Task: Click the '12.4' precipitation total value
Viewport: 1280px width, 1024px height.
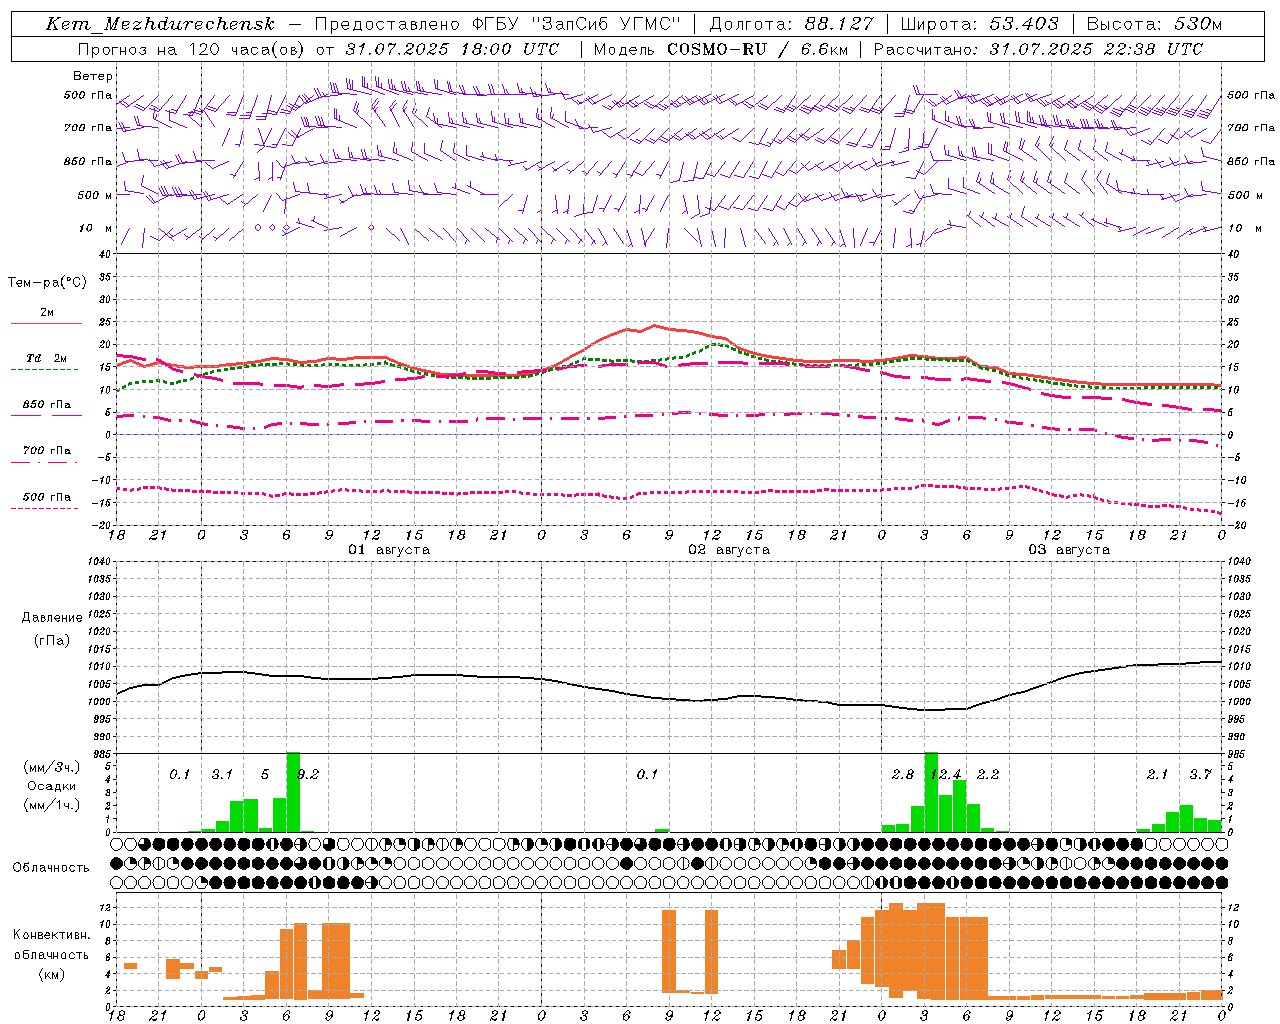Action: coord(946,775)
